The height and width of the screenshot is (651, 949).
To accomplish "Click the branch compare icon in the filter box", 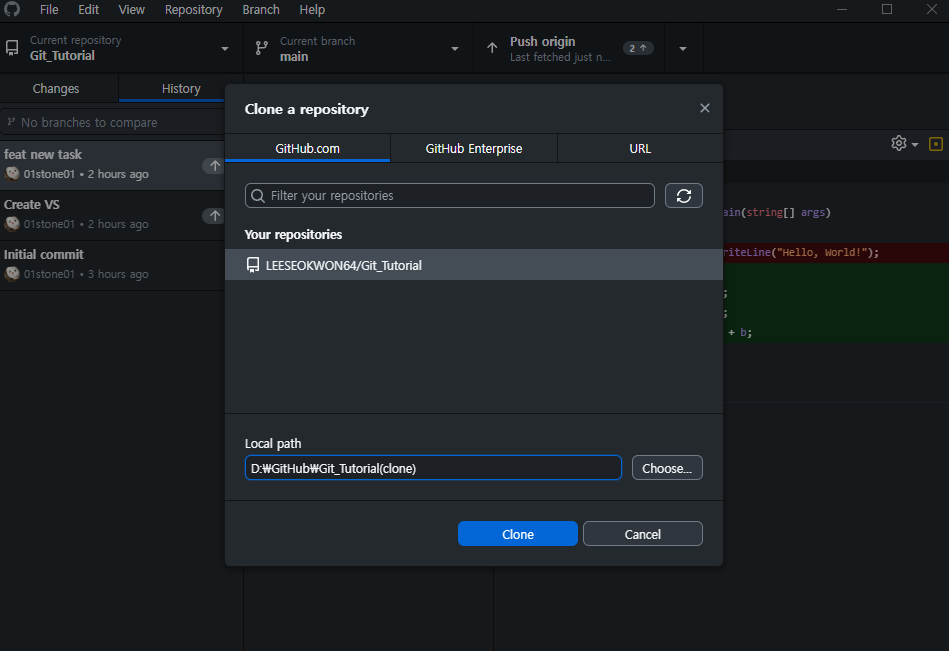I will pyautogui.click(x=11, y=122).
